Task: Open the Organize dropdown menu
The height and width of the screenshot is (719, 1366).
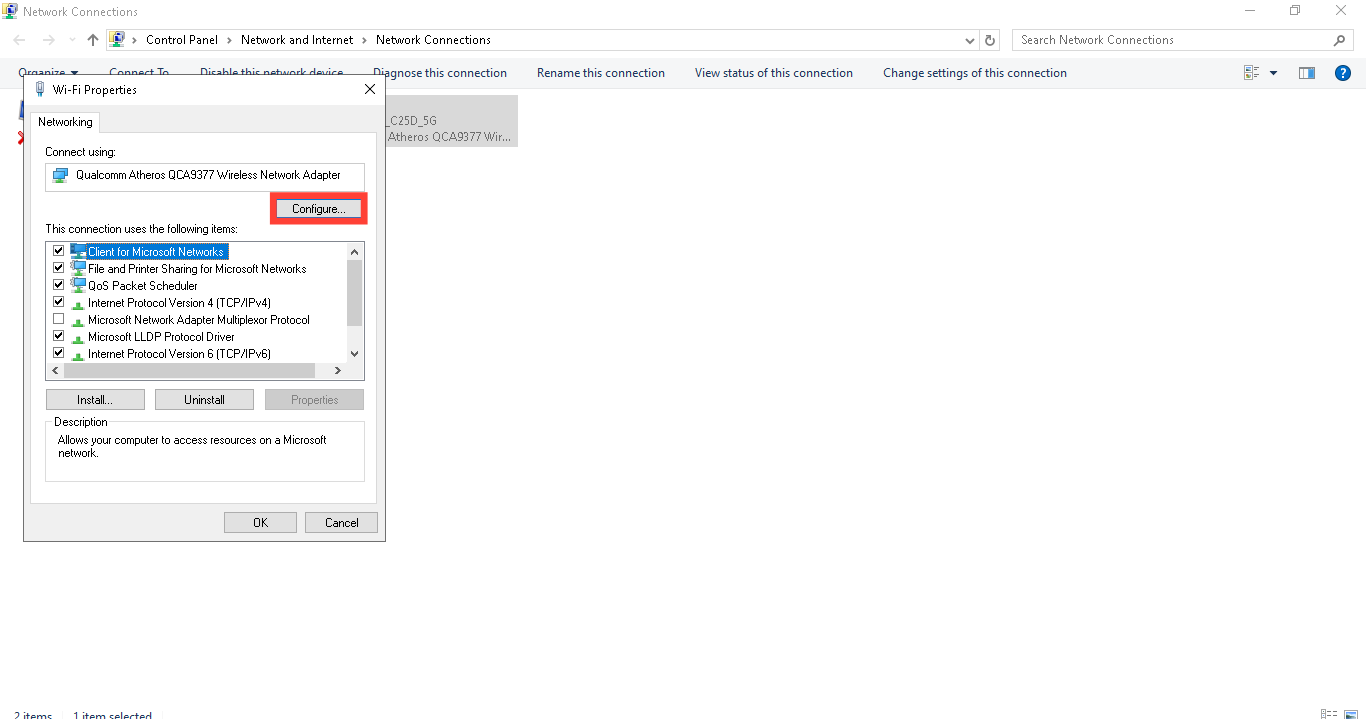Action: (48, 73)
